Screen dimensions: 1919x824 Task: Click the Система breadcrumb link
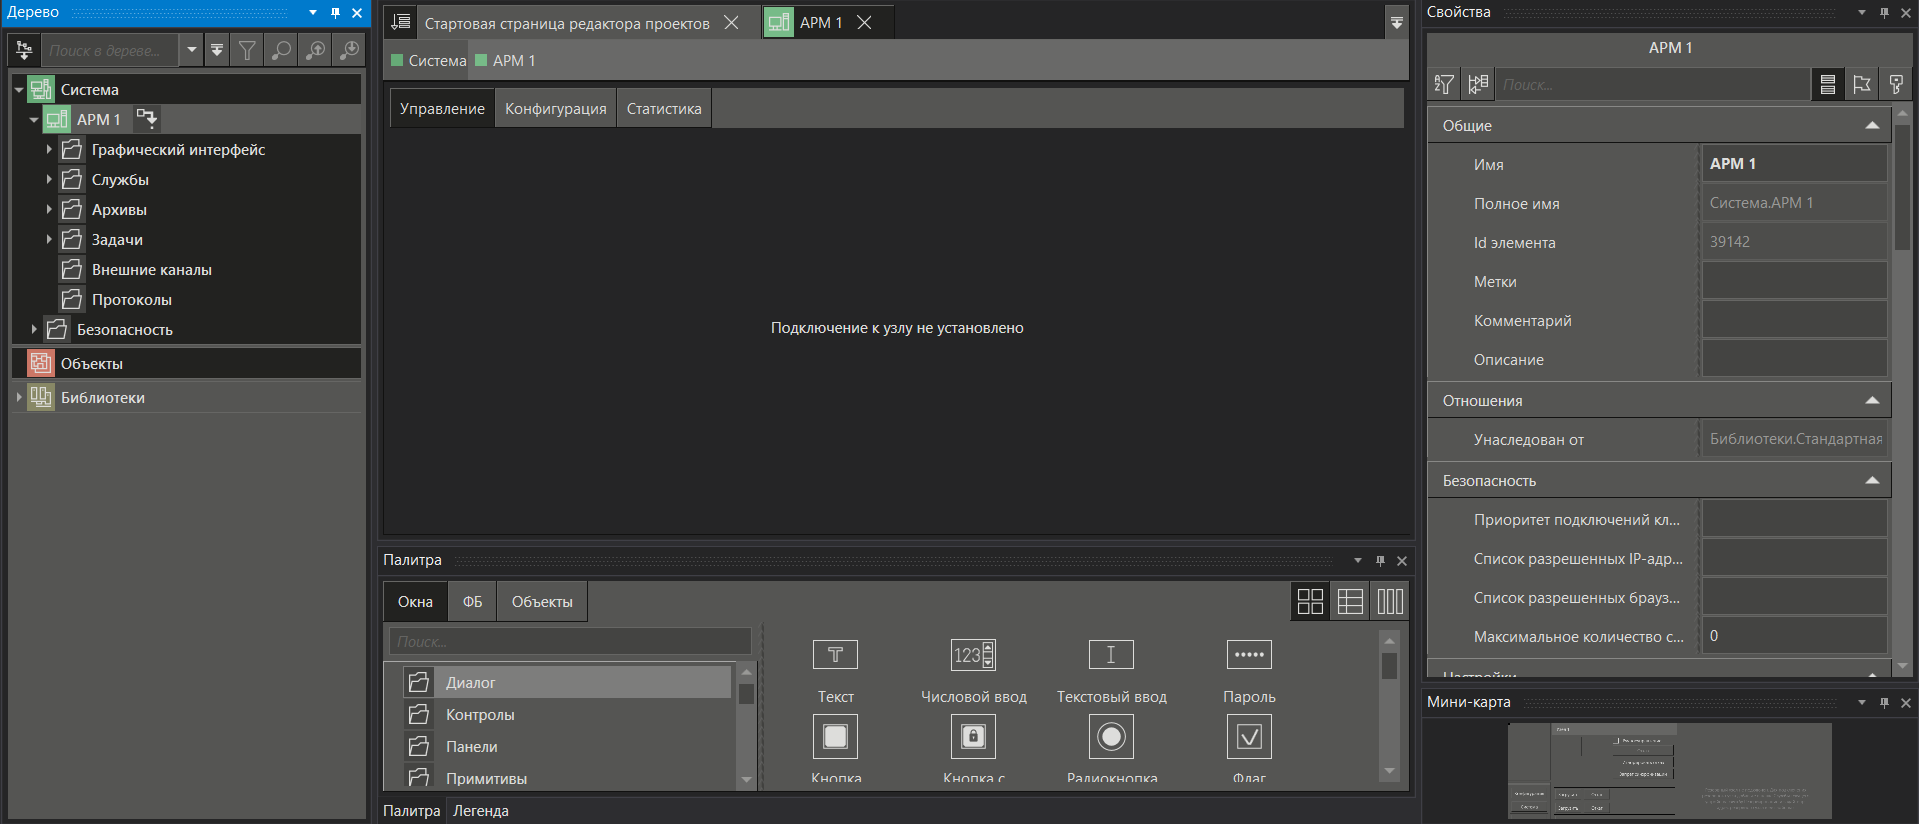pyautogui.click(x=437, y=61)
